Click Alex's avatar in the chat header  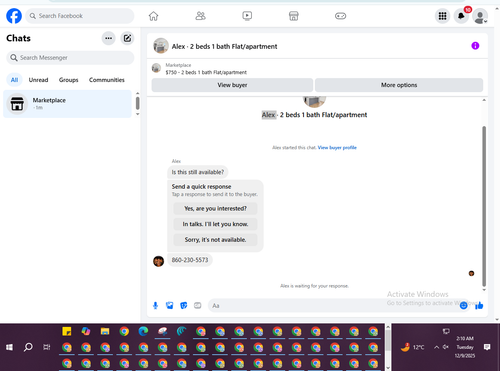pyautogui.click(x=161, y=46)
